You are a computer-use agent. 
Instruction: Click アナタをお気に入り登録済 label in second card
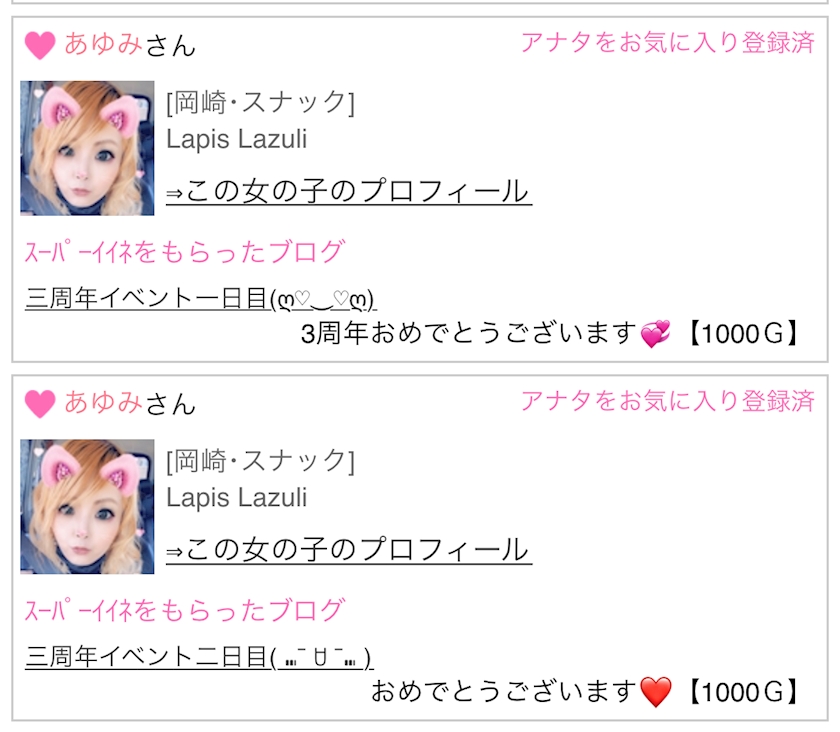pos(668,401)
